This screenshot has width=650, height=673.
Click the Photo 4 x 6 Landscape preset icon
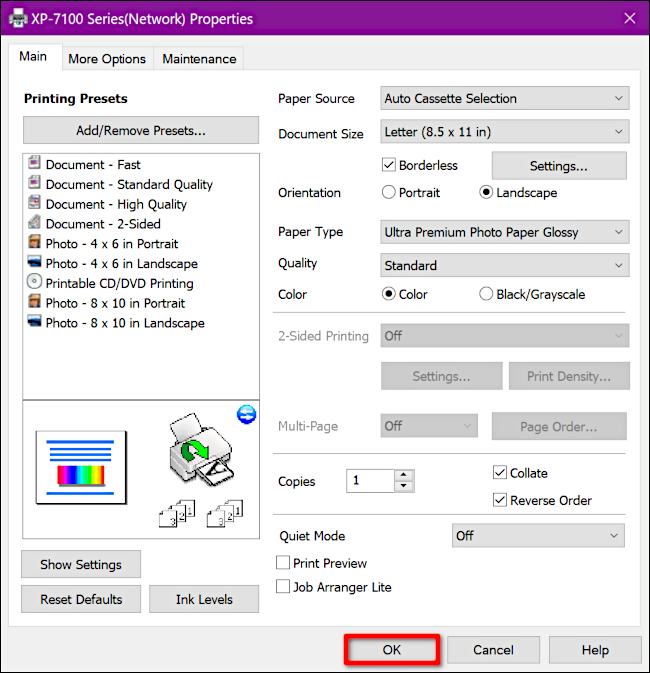click(x=34, y=261)
